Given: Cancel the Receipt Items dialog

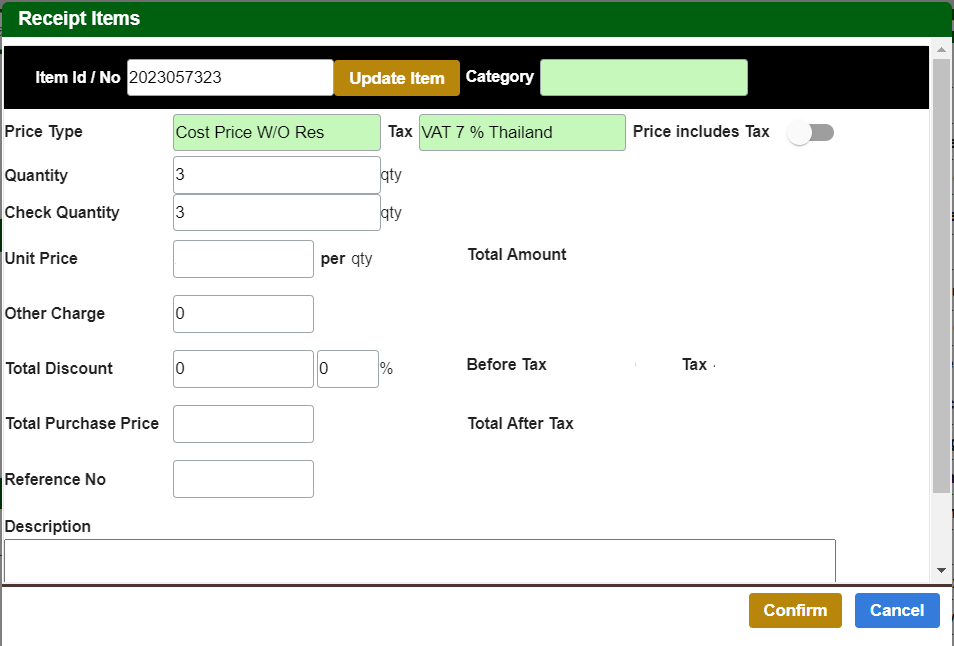Looking at the screenshot, I should click(x=897, y=610).
